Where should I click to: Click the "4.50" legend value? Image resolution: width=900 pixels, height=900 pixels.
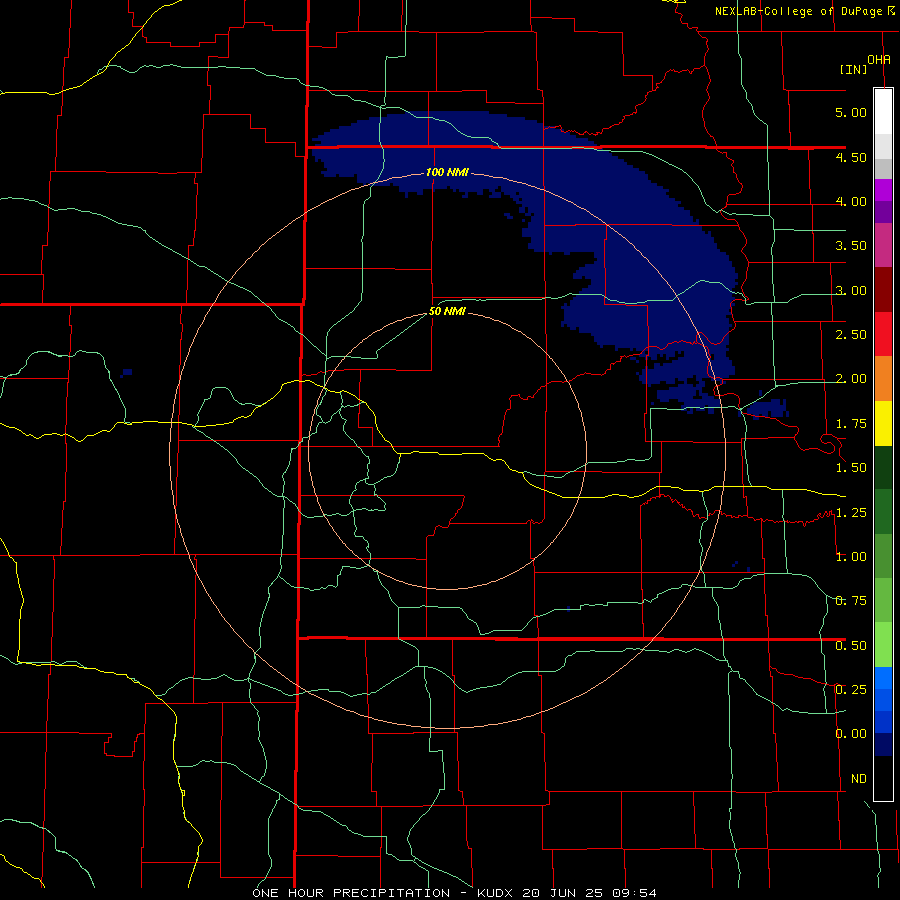[851, 157]
